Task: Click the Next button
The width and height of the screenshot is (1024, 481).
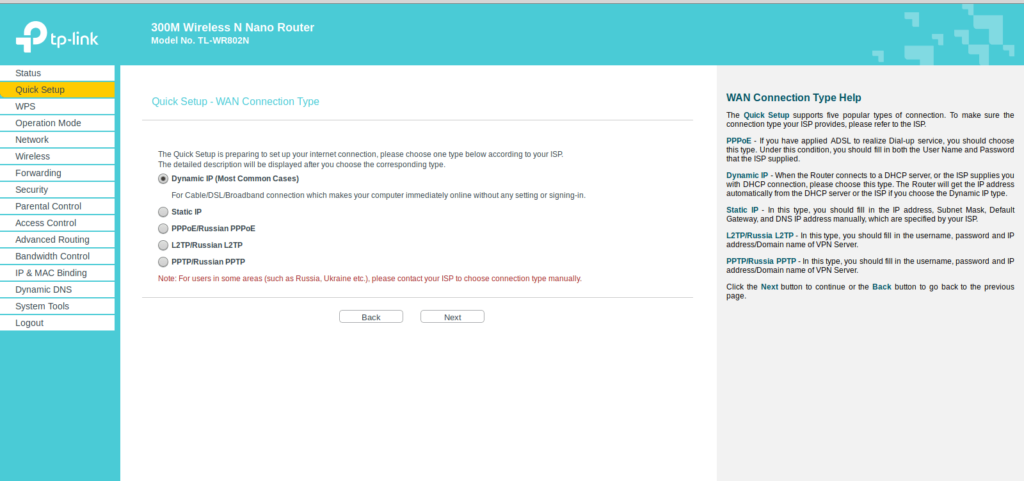Action: pyautogui.click(x=452, y=317)
